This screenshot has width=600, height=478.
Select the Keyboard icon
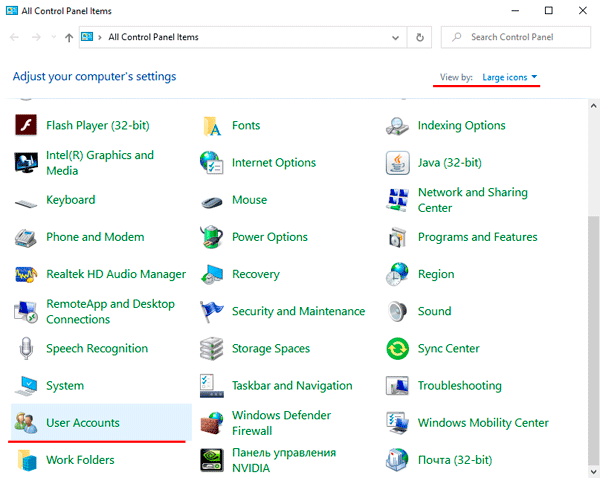pyautogui.click(x=26, y=203)
